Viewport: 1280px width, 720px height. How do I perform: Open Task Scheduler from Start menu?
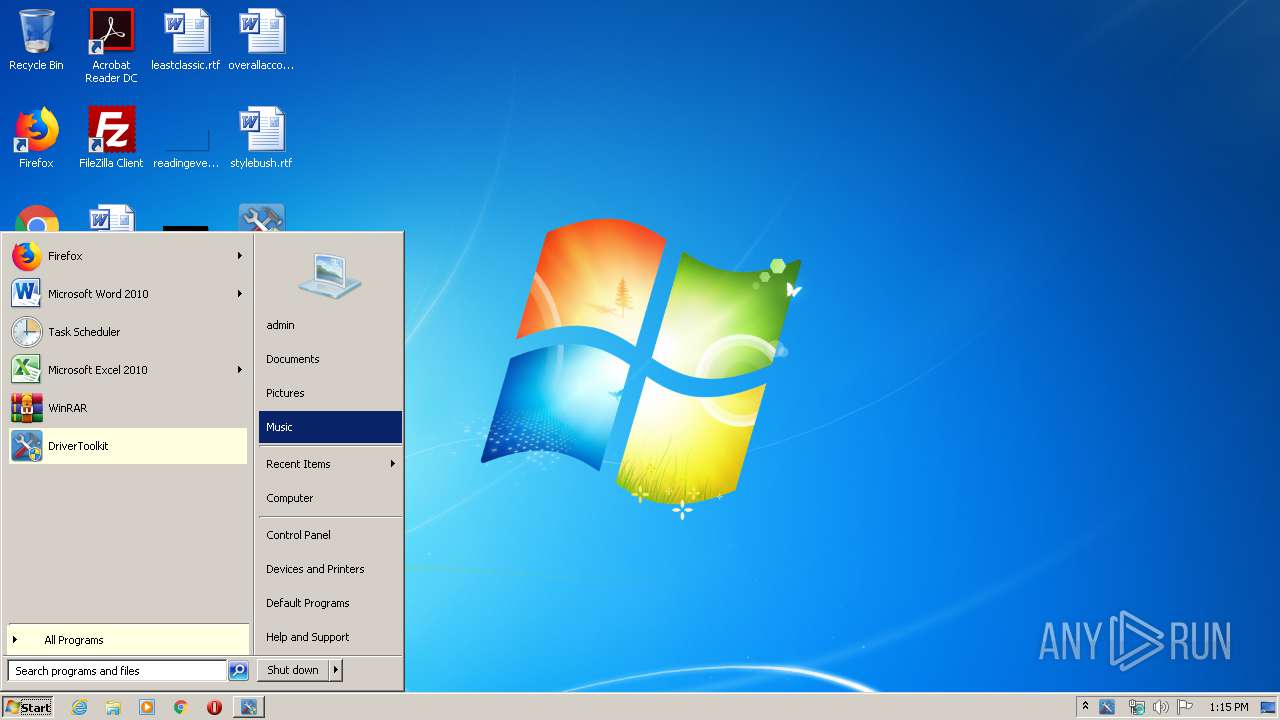click(x=128, y=332)
